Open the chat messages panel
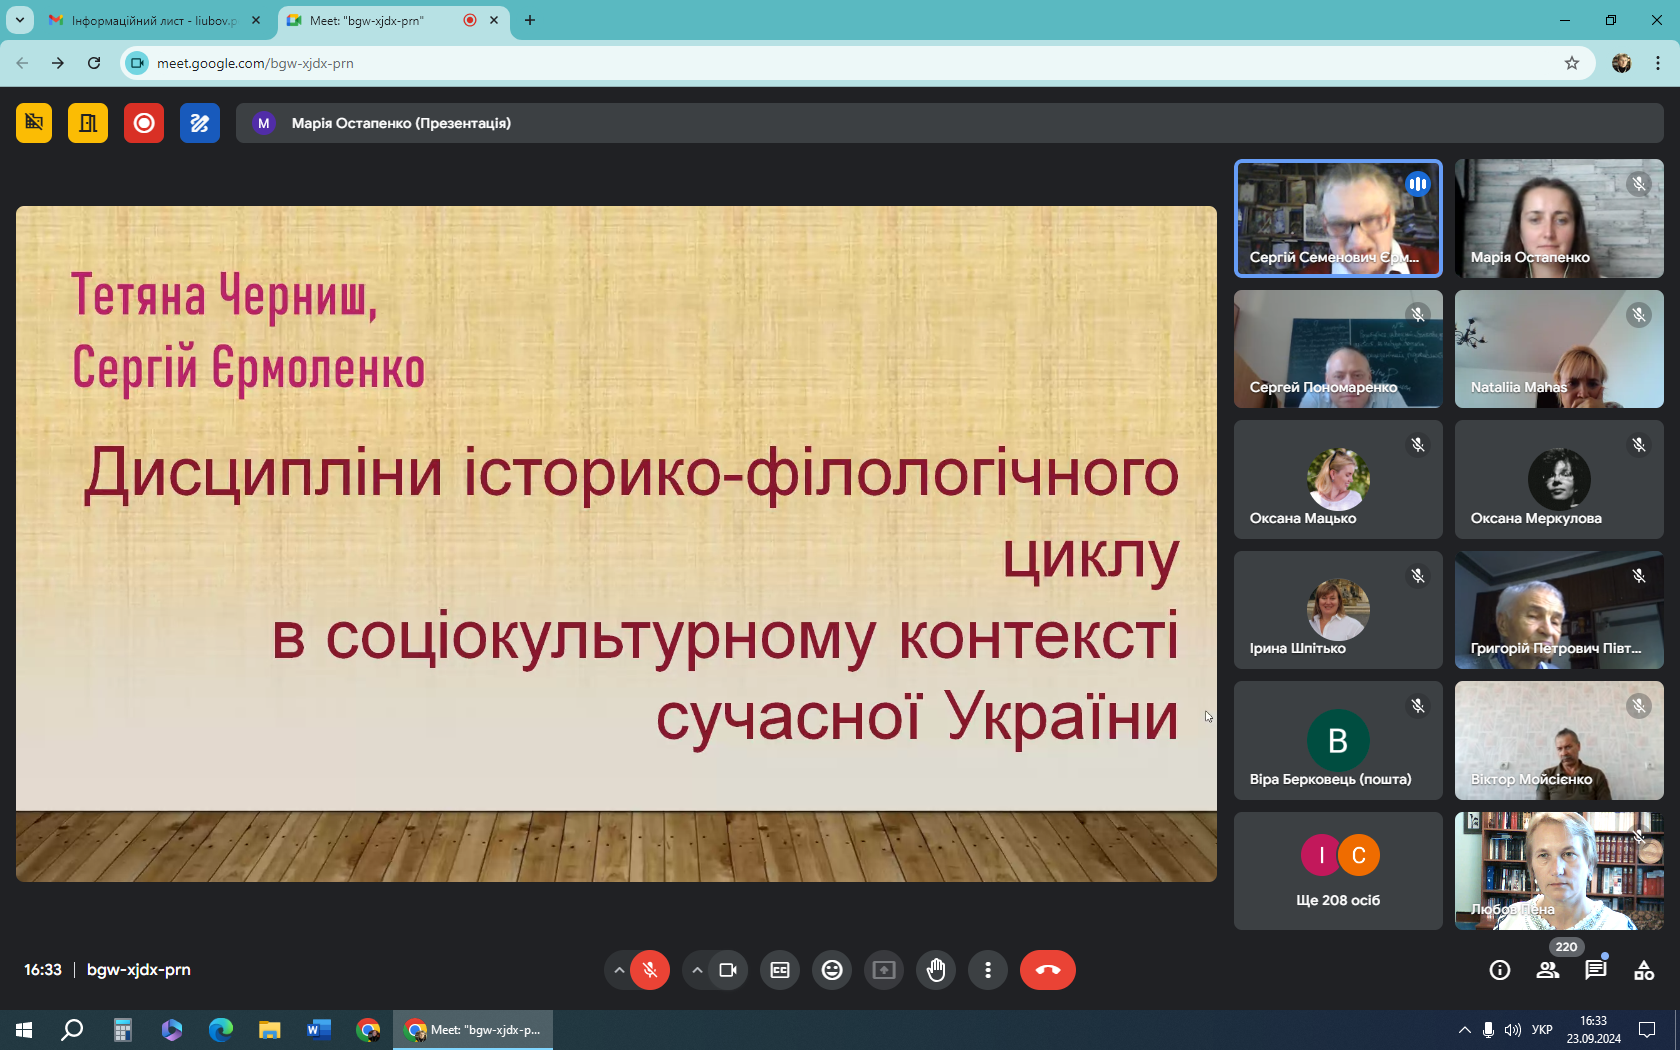Viewport: 1680px width, 1050px height. click(x=1596, y=970)
